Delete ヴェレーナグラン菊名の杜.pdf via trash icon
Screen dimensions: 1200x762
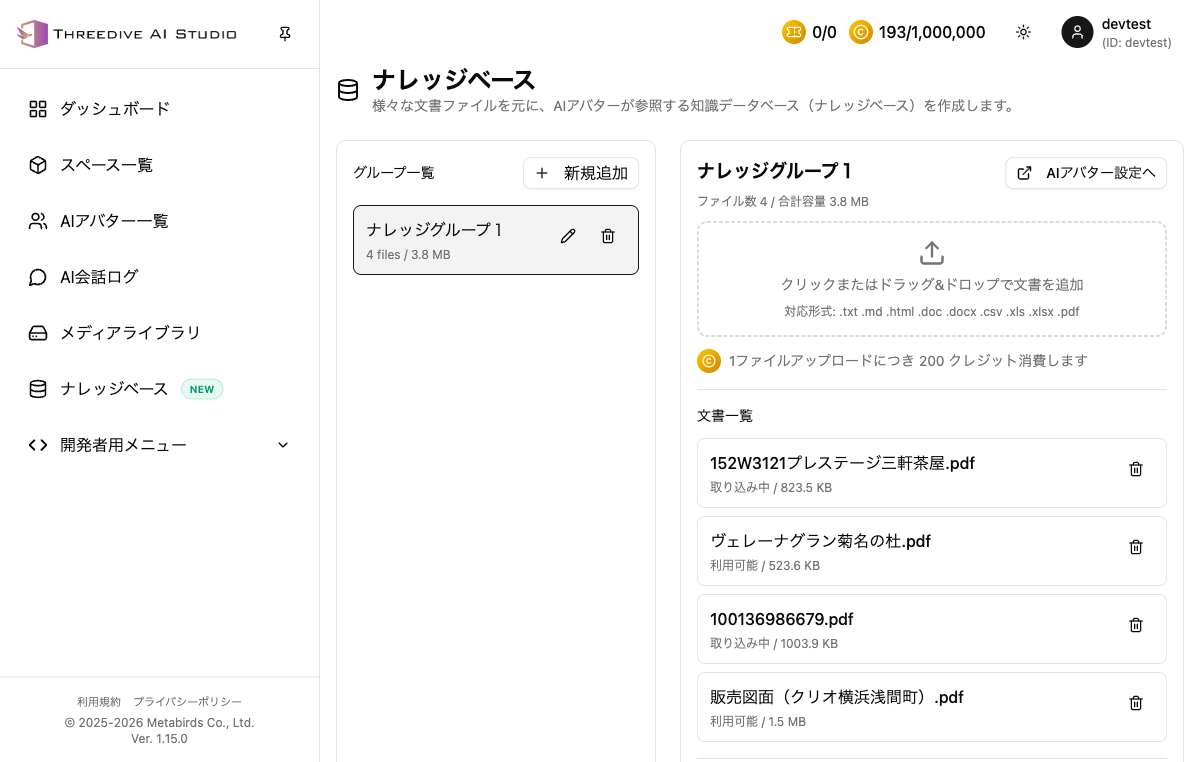[x=1136, y=547]
